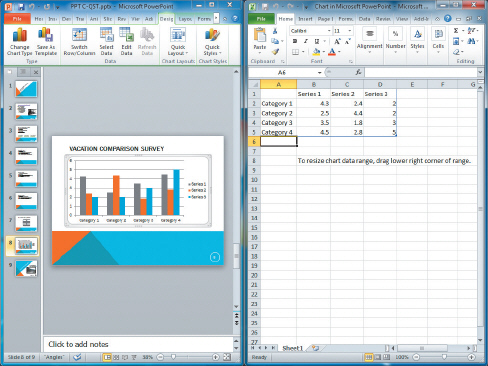
Task: Switch to Excel Data tab
Action: 364,19
